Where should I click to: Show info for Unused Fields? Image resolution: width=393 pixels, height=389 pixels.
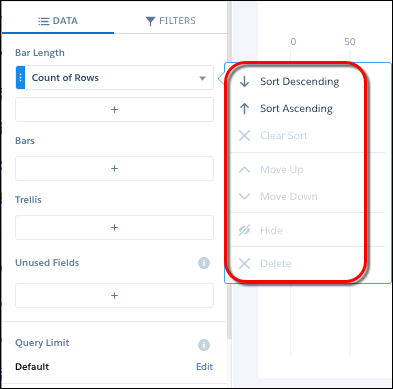coord(204,263)
